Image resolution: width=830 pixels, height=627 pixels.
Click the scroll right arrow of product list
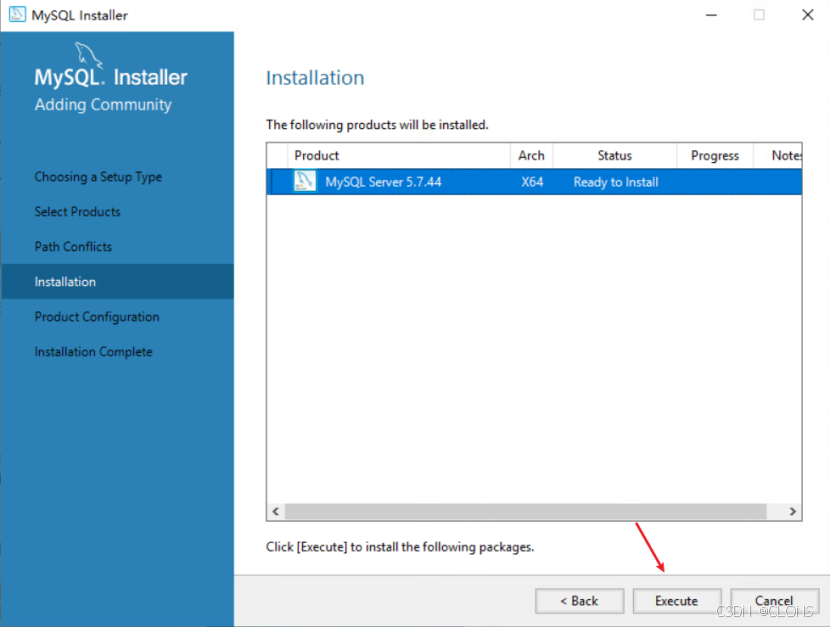[792, 511]
